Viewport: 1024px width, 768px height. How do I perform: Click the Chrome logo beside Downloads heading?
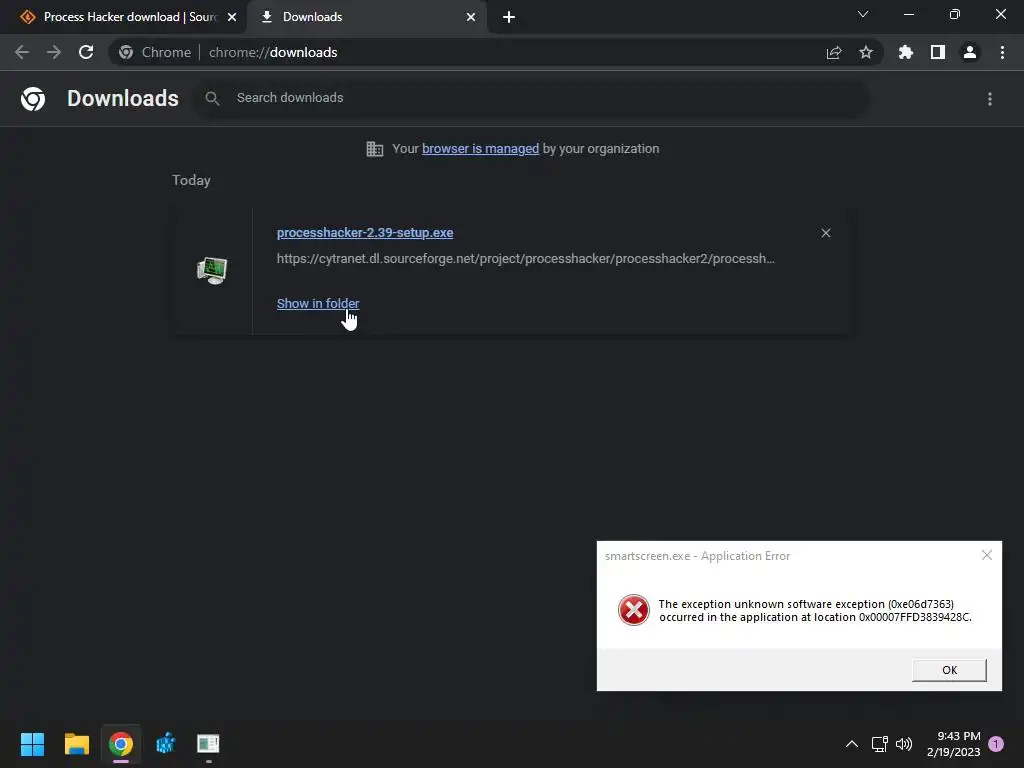pyautogui.click(x=33, y=99)
